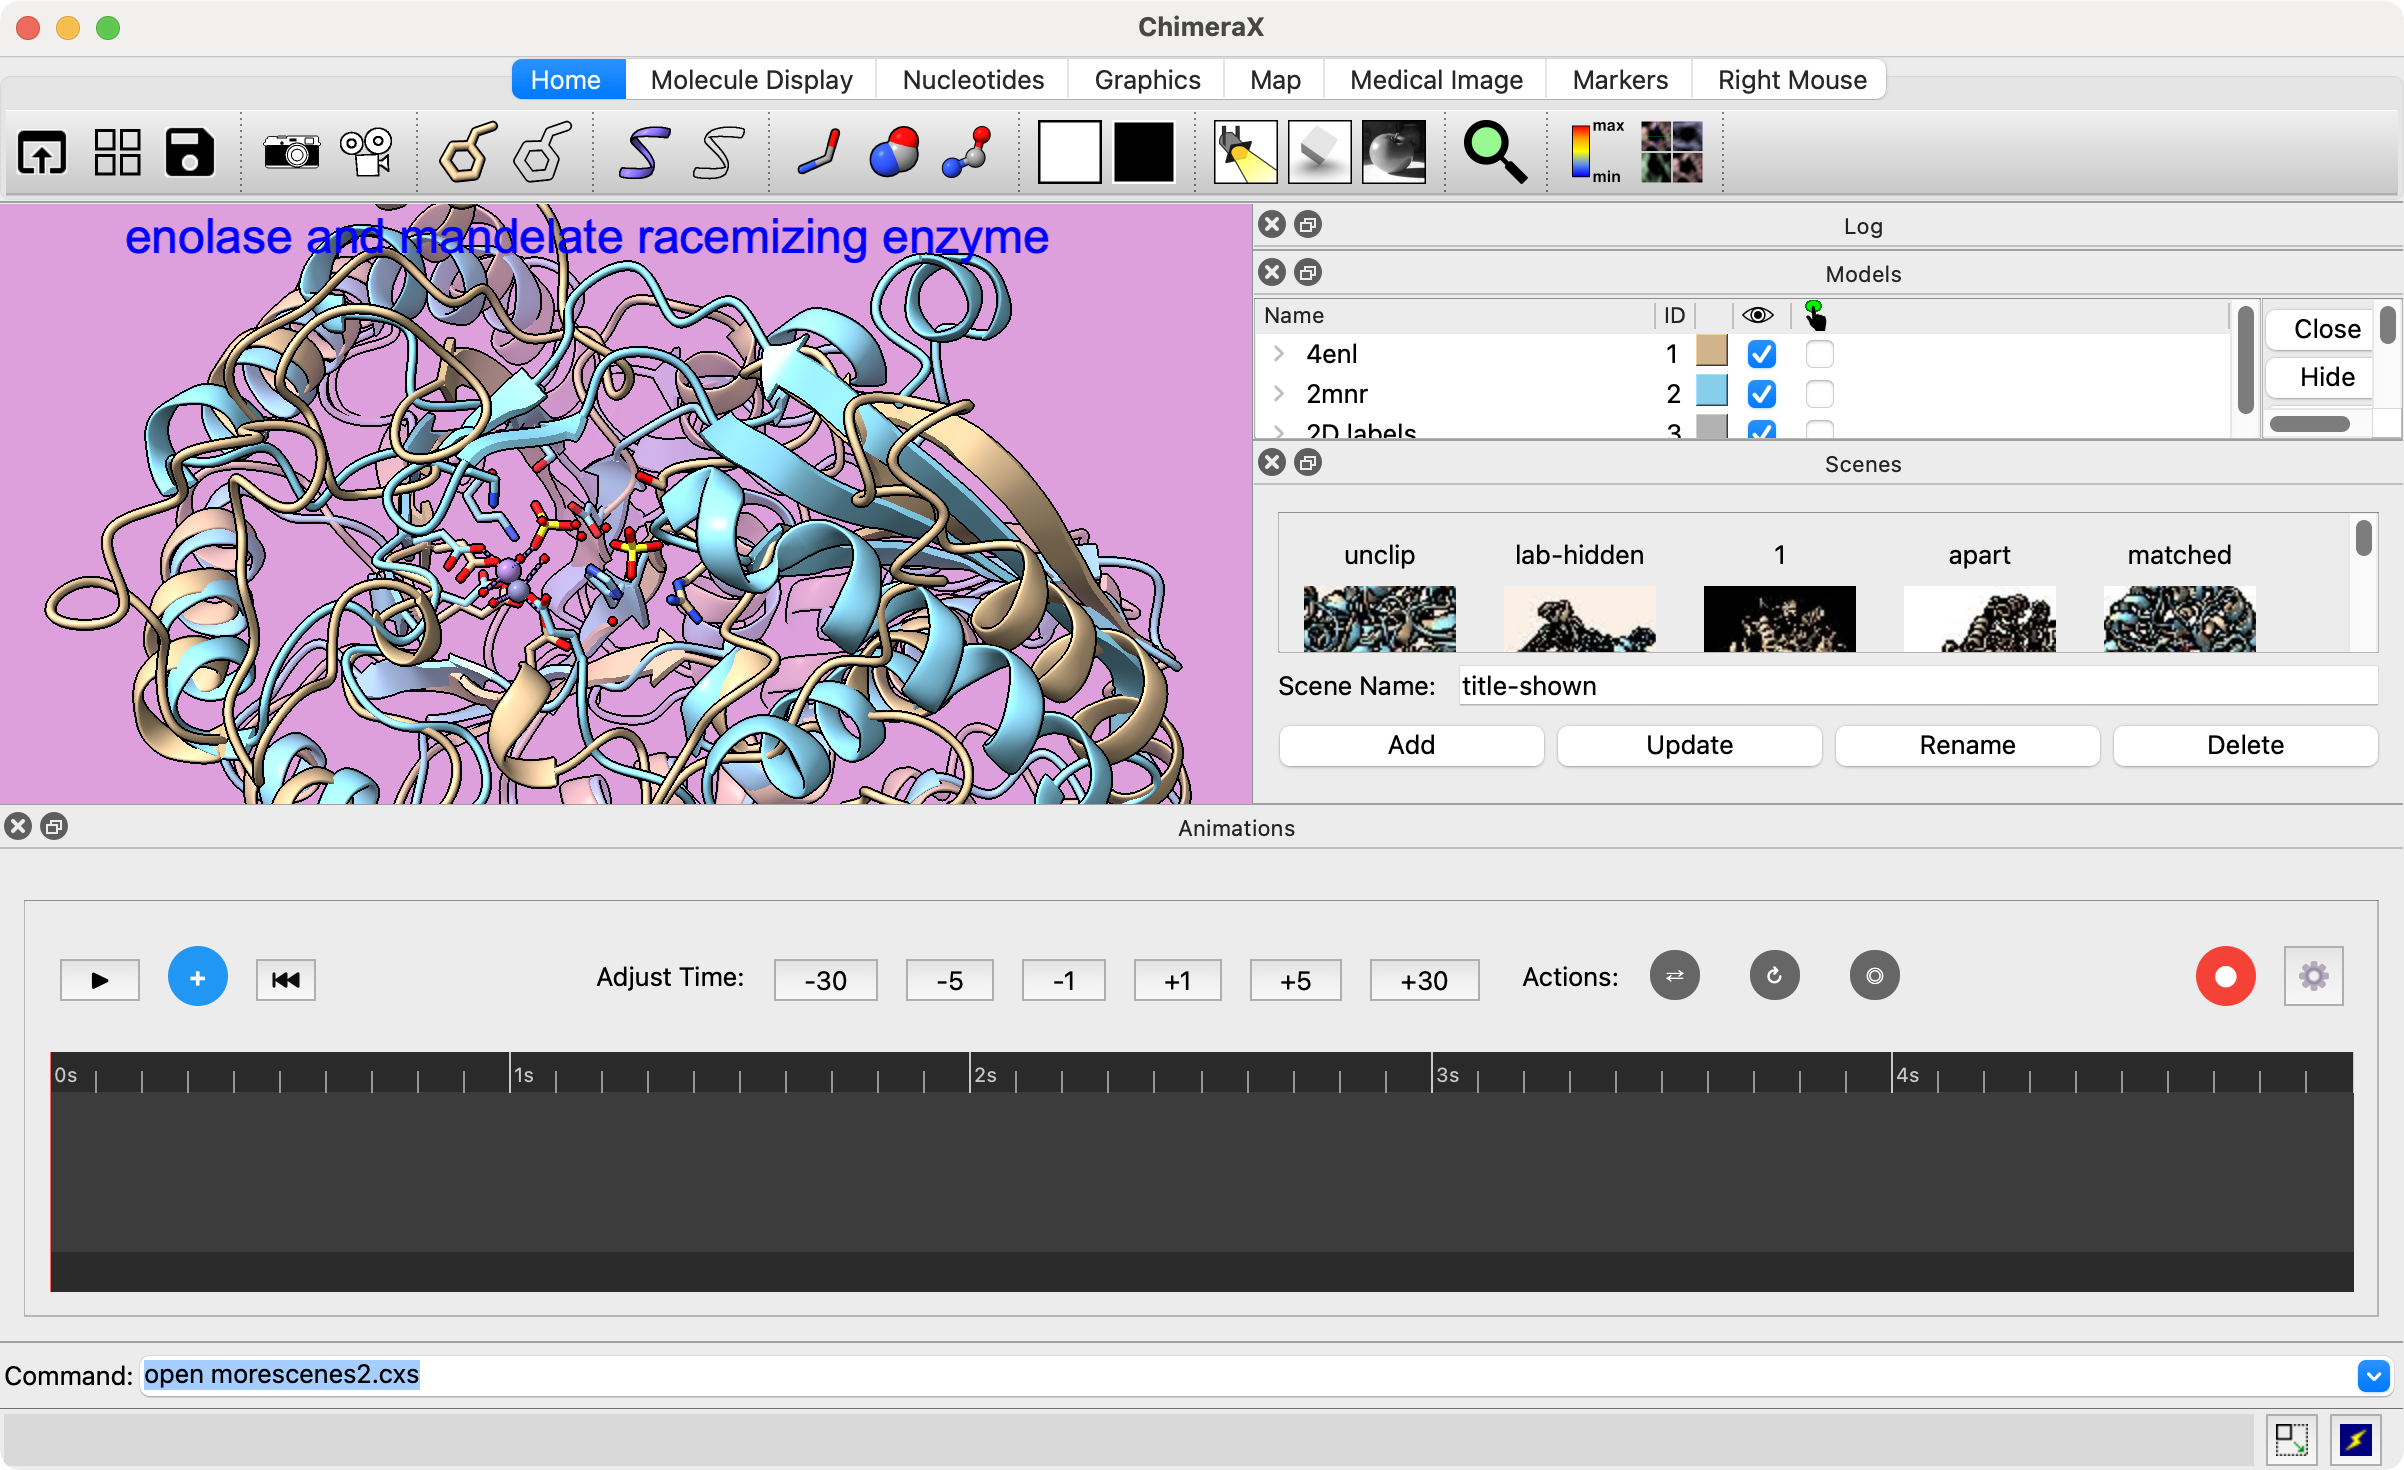
Task: Add keyframe with blue plus button
Action: point(197,977)
